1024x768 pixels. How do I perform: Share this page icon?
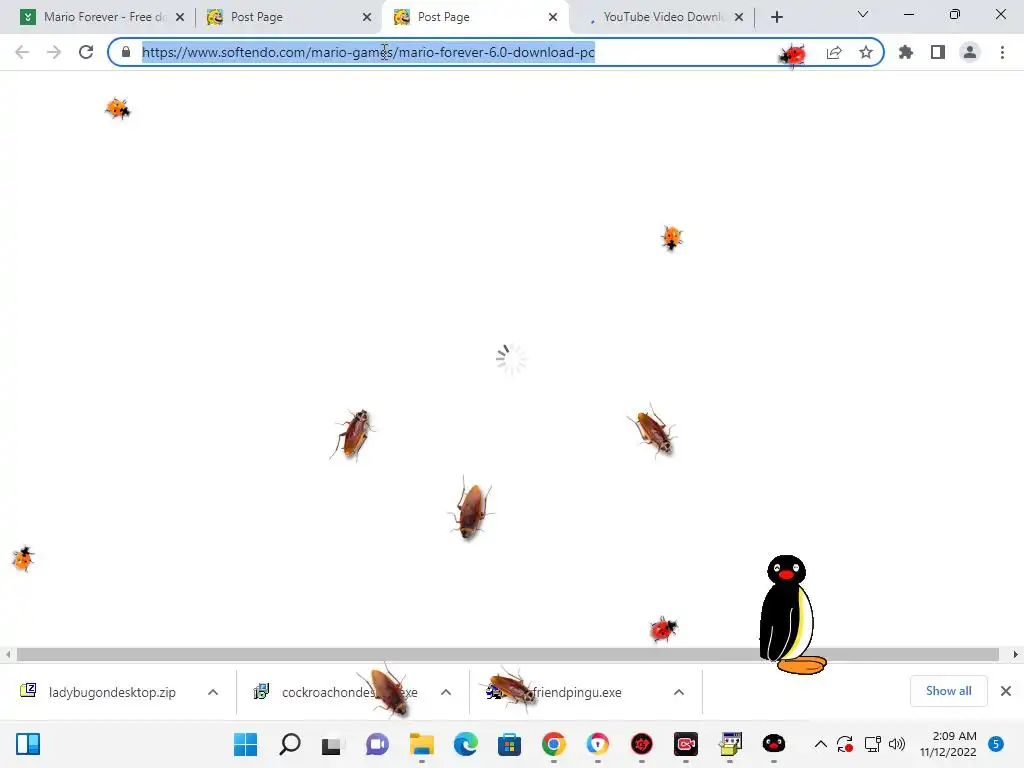834,52
